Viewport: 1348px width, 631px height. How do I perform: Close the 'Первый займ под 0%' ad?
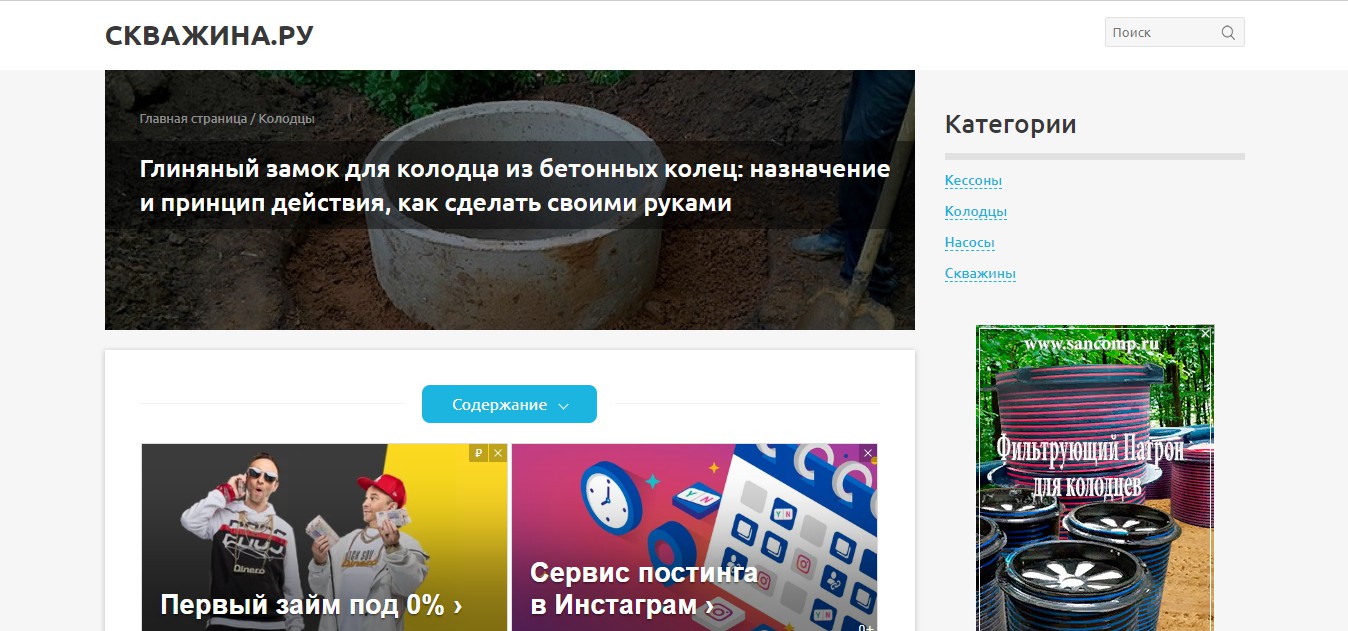[498, 453]
